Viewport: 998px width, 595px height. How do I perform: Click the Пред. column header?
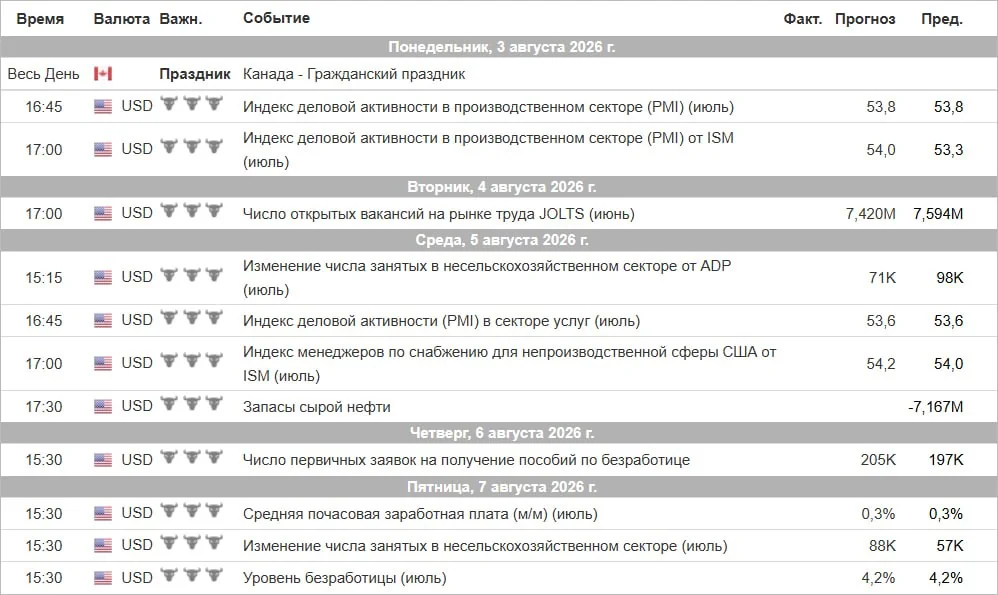[942, 19]
